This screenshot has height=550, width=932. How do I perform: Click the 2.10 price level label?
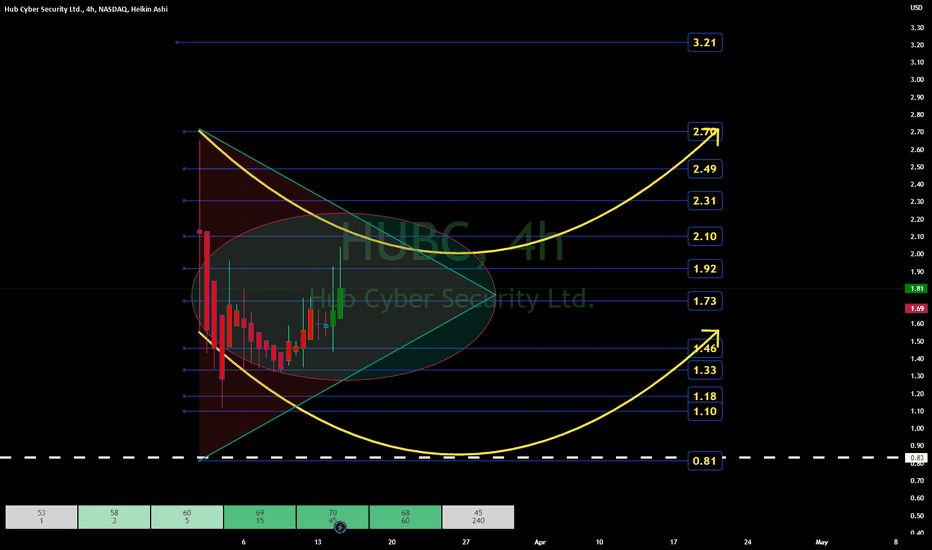click(705, 237)
